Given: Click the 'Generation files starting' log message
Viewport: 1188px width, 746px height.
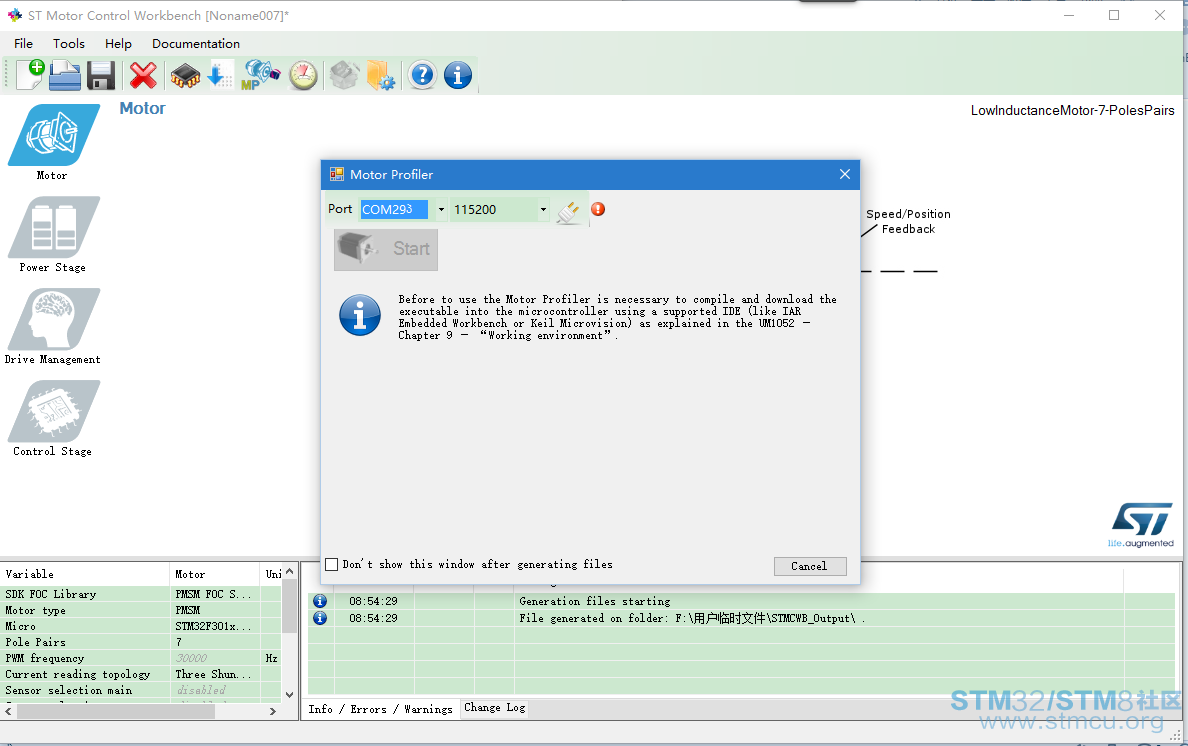Looking at the screenshot, I should pyautogui.click(x=595, y=601).
